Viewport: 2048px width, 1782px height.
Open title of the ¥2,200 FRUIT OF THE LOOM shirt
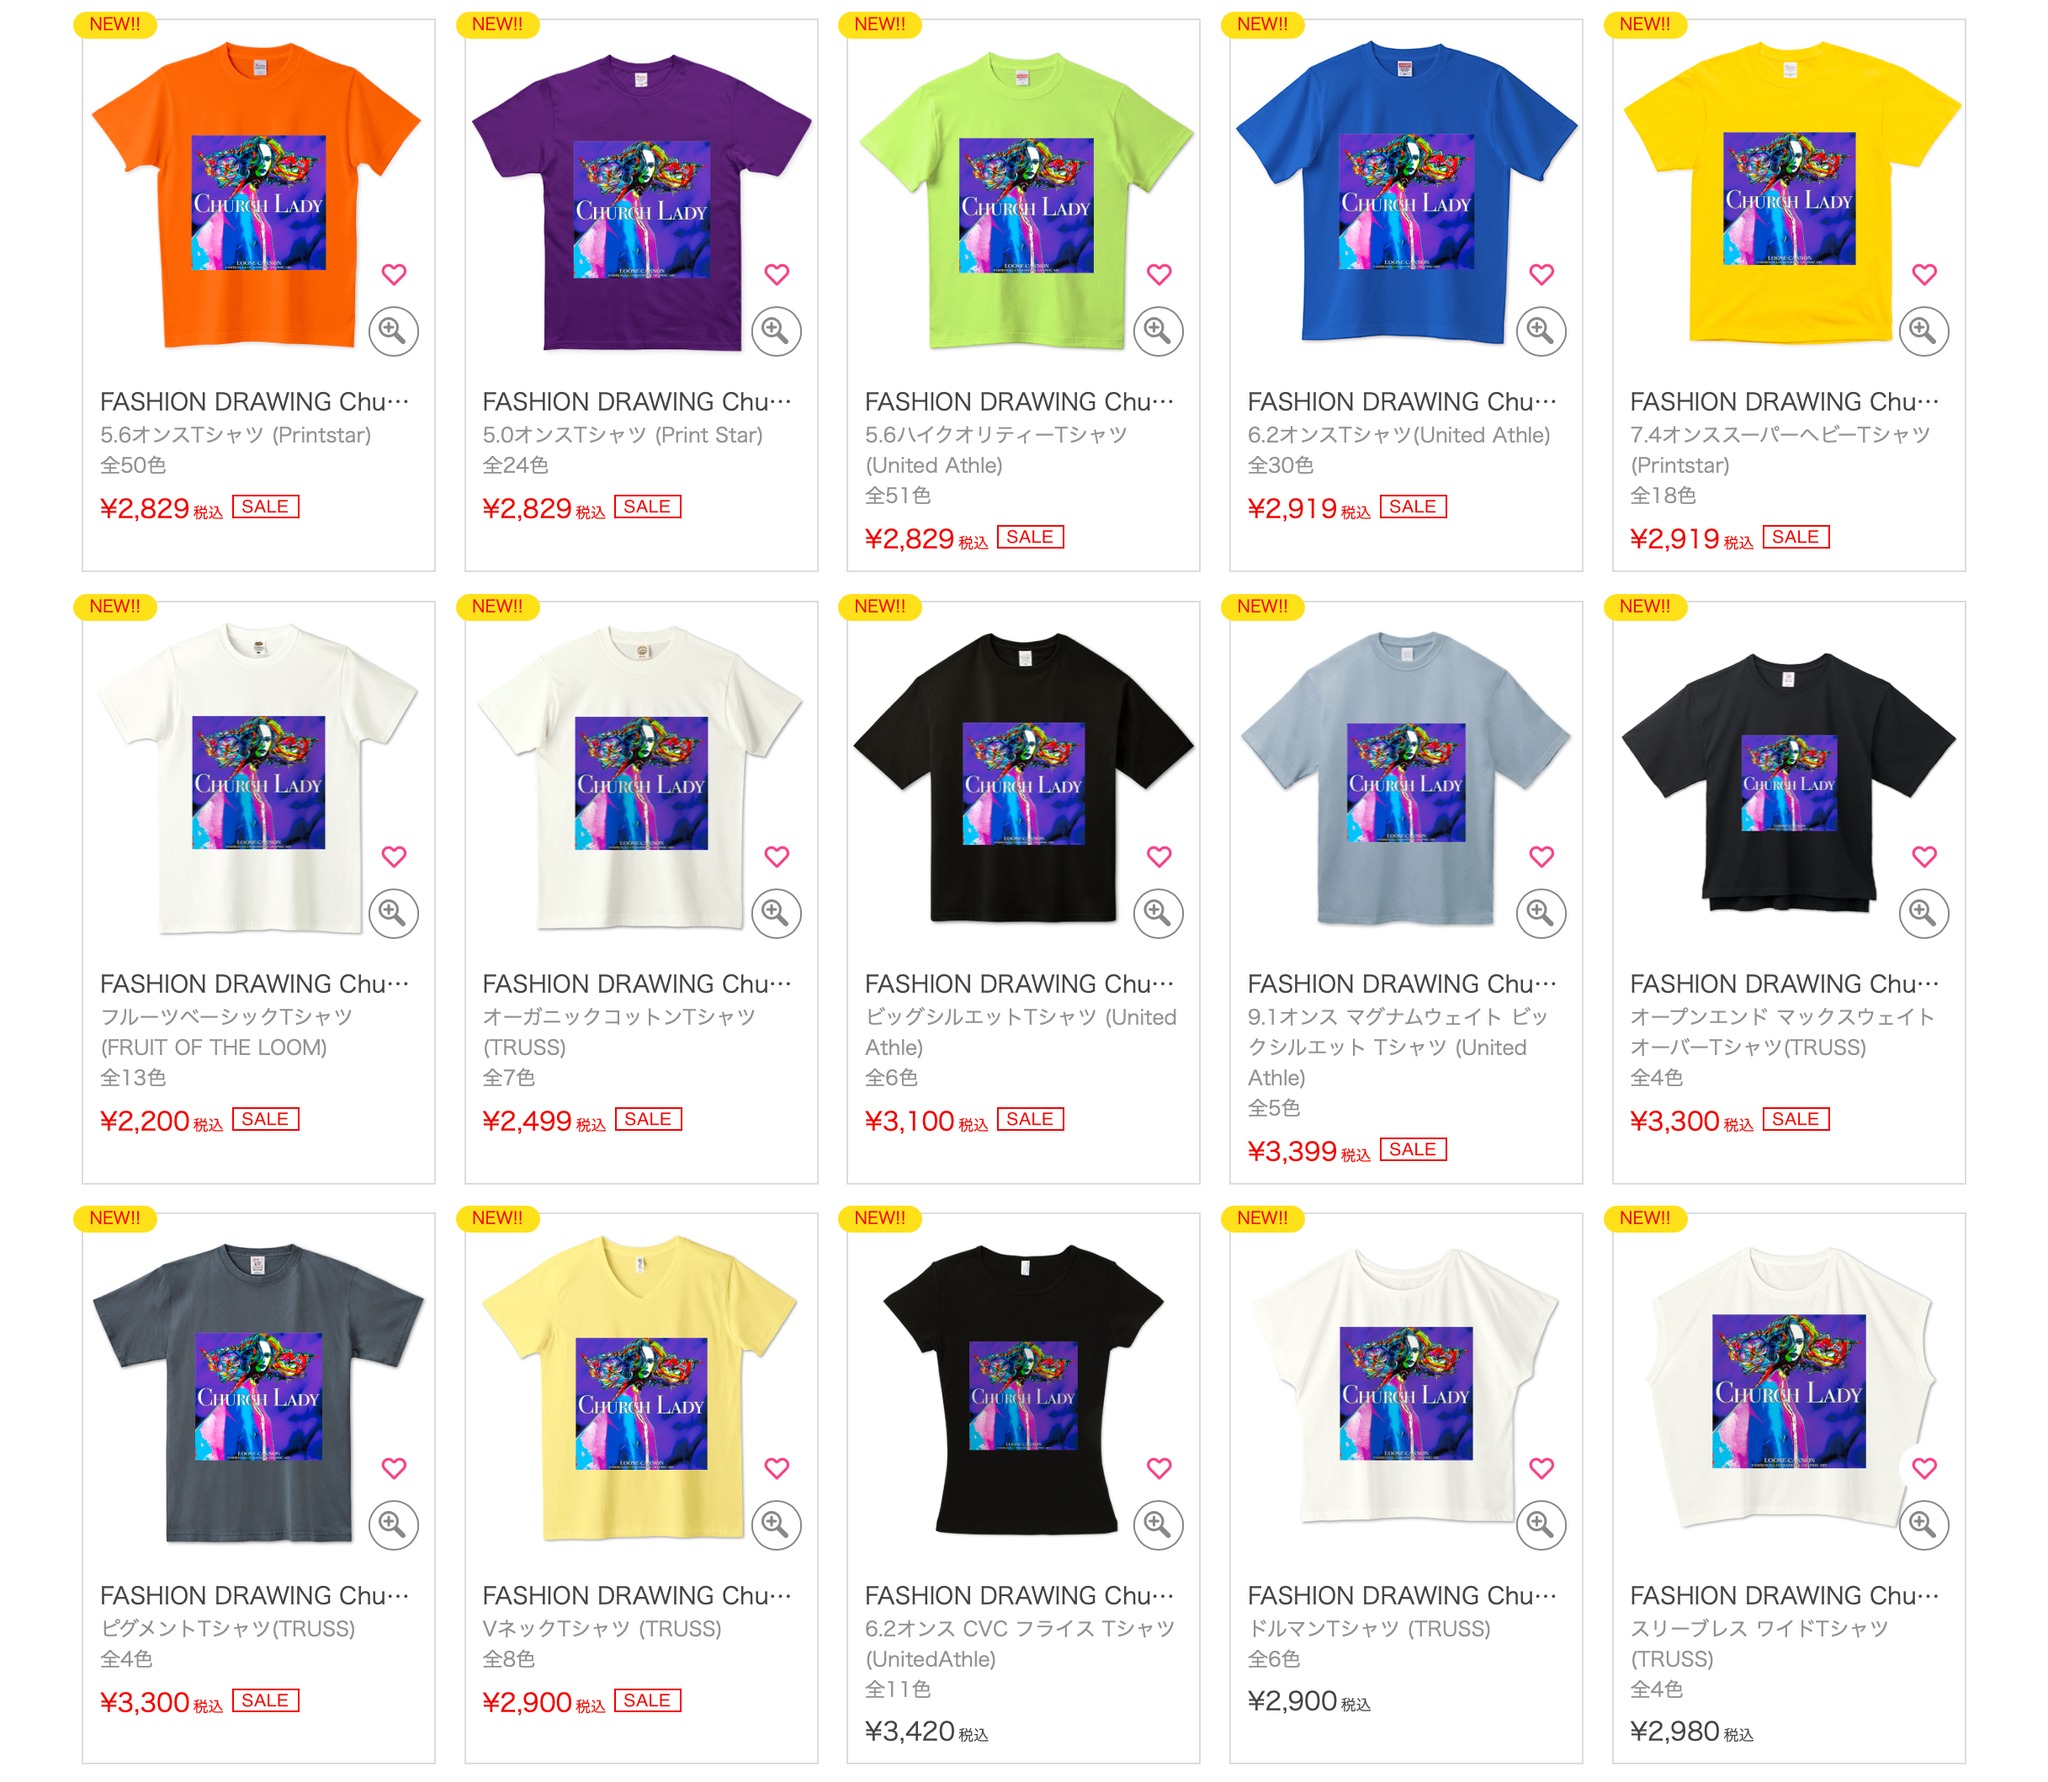click(254, 984)
